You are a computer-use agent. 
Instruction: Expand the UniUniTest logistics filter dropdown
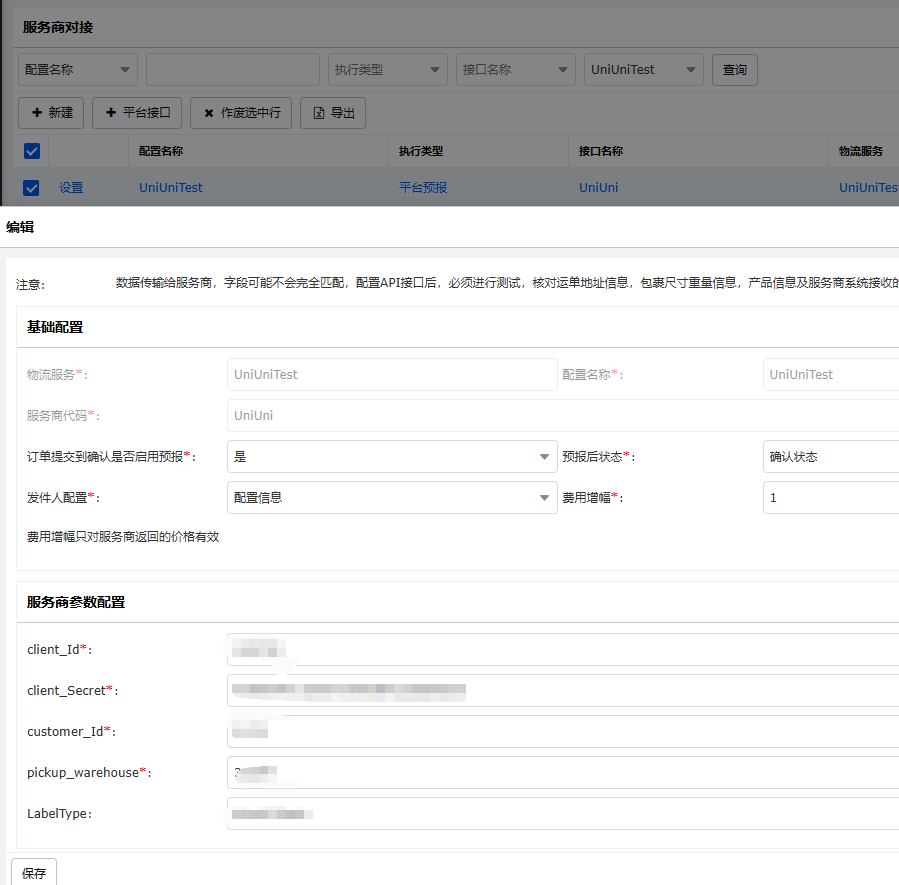tap(643, 70)
